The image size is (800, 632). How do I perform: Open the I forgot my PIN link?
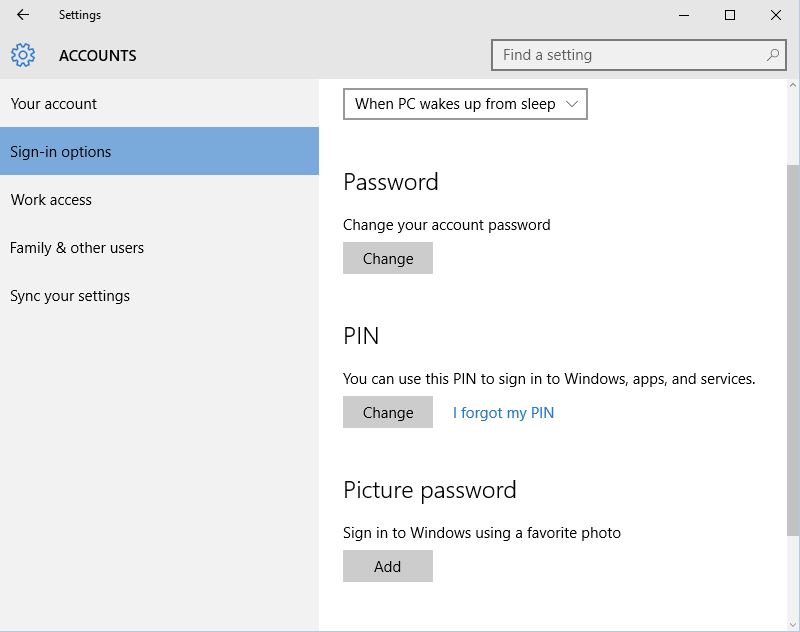pyautogui.click(x=503, y=413)
